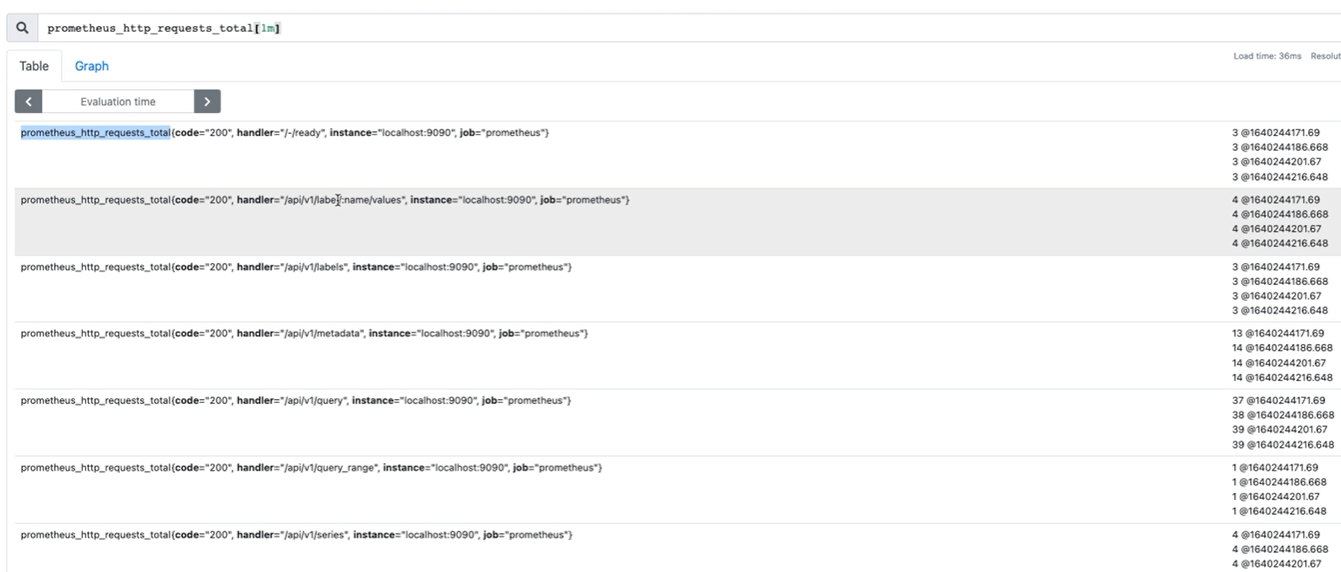This screenshot has width=1341, height=572.
Task: Click the next evaluation time arrow
Action: coord(207,101)
